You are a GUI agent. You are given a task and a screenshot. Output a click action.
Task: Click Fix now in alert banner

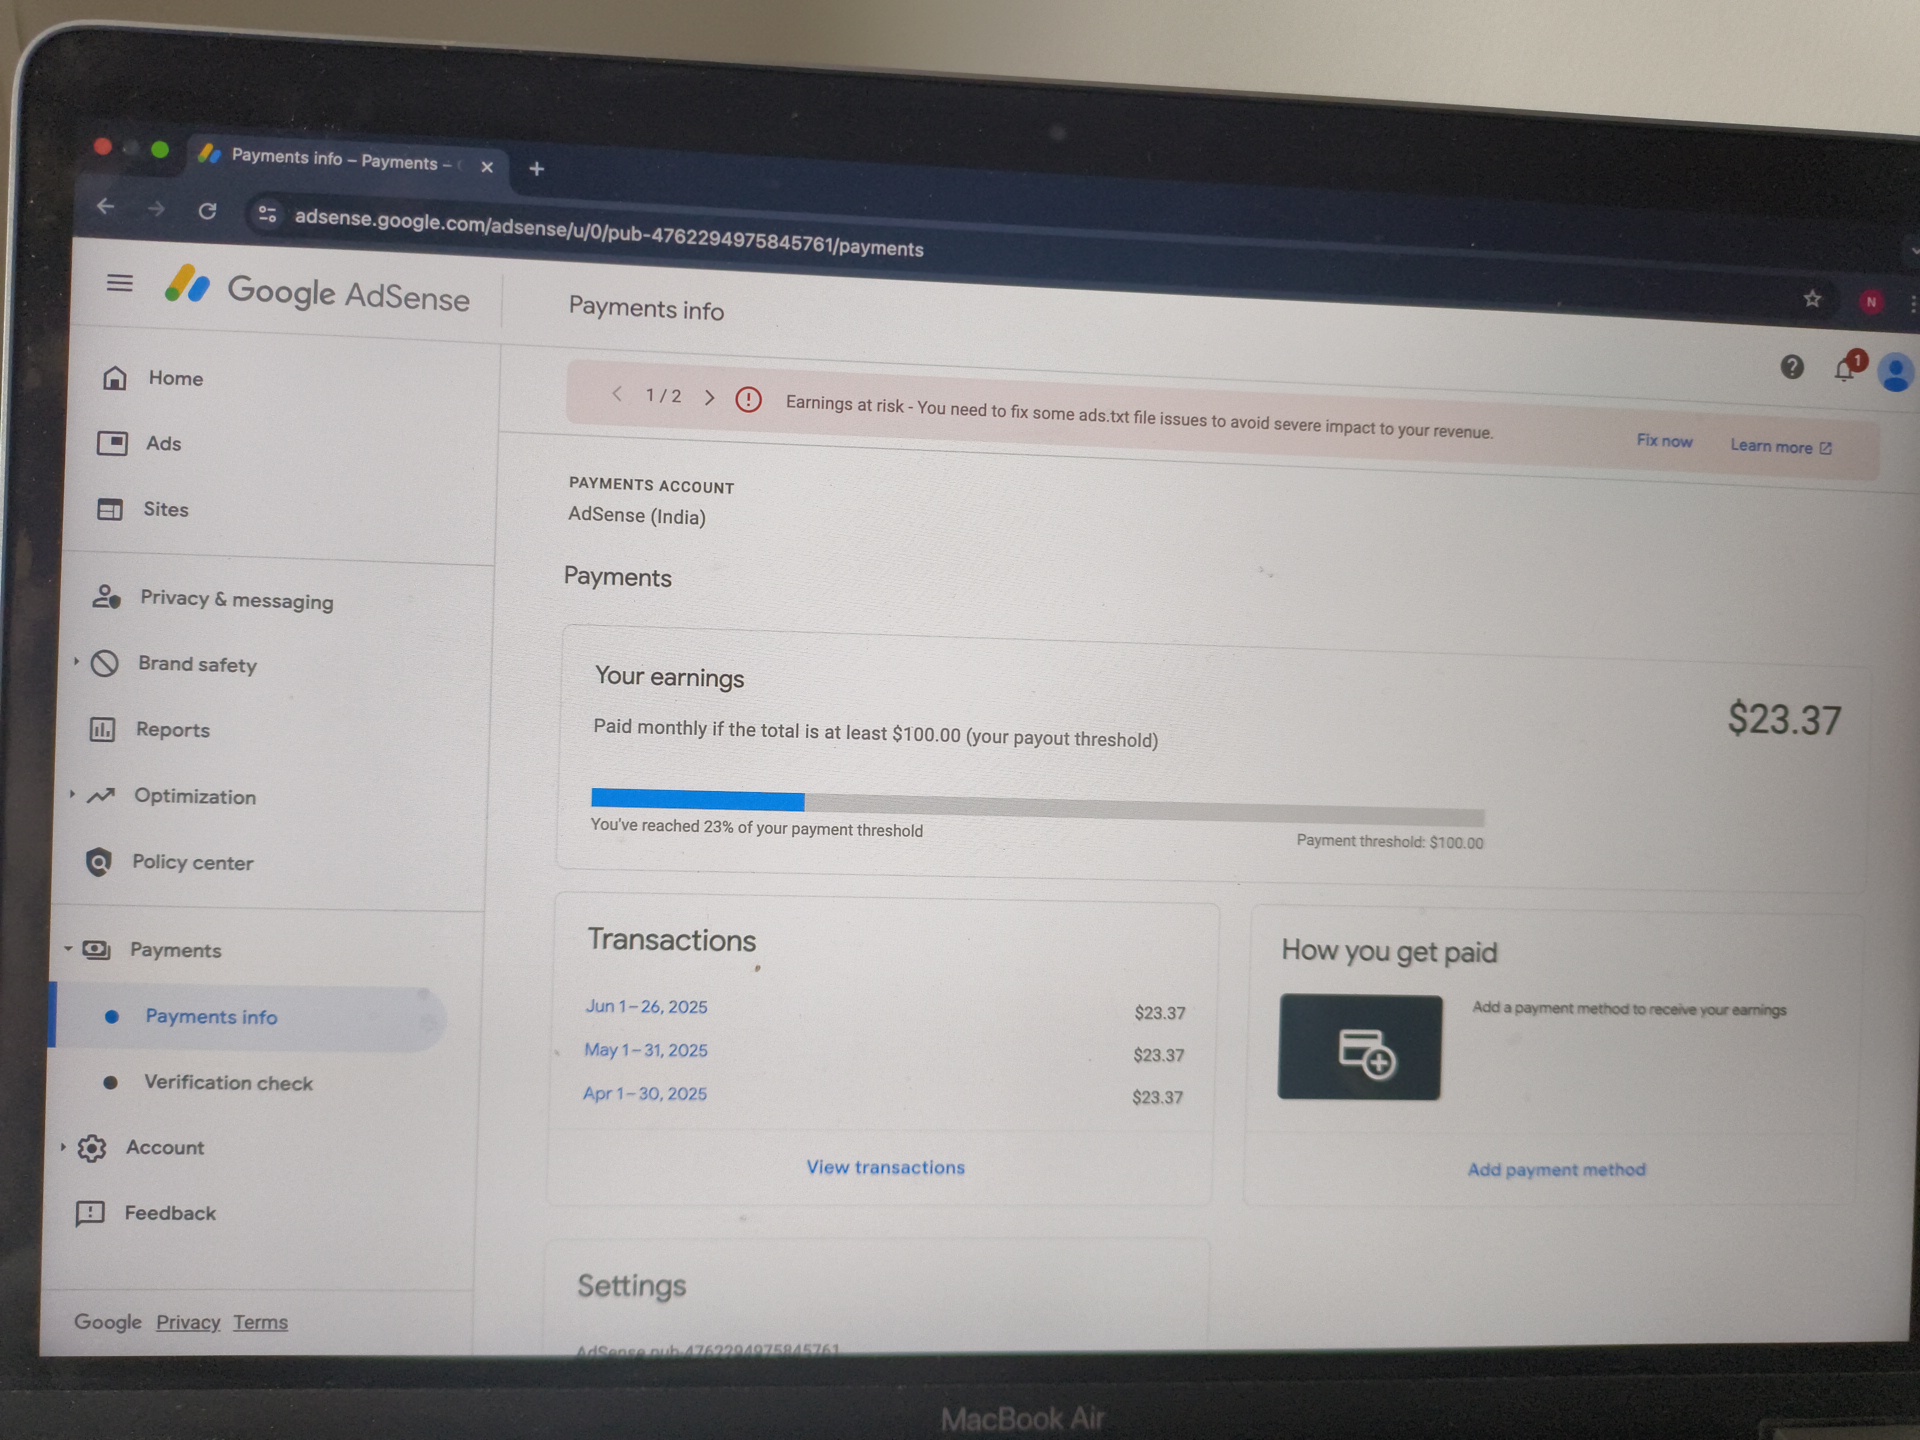[x=1664, y=441]
